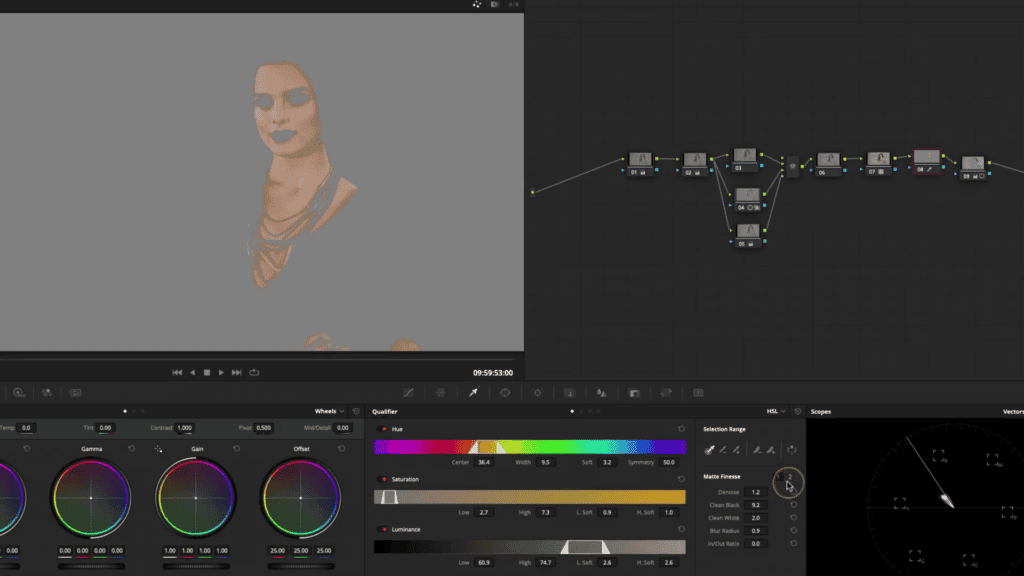Open the Color Warper palette icon
Viewport: 1024px width, 576px height.
(x=441, y=392)
